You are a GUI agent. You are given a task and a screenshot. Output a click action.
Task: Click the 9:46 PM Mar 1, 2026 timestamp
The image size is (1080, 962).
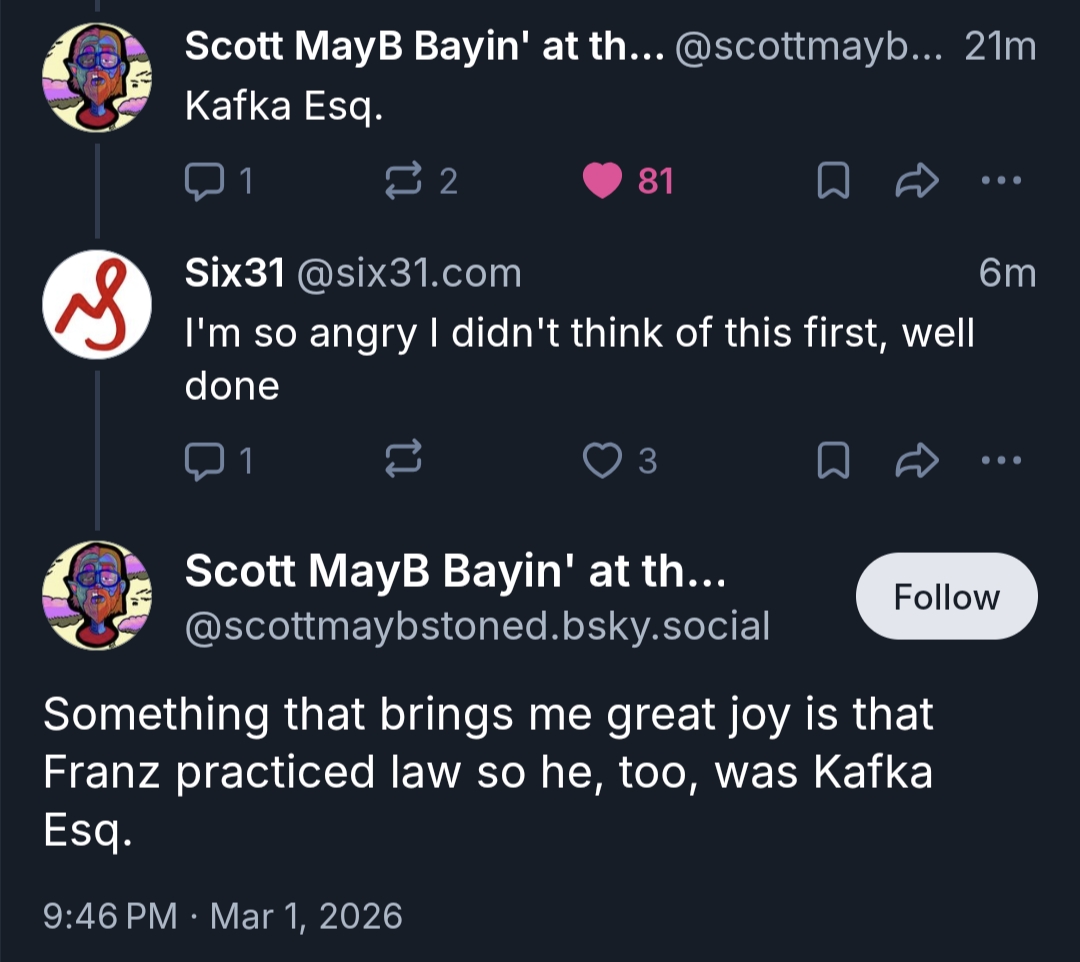(222, 915)
